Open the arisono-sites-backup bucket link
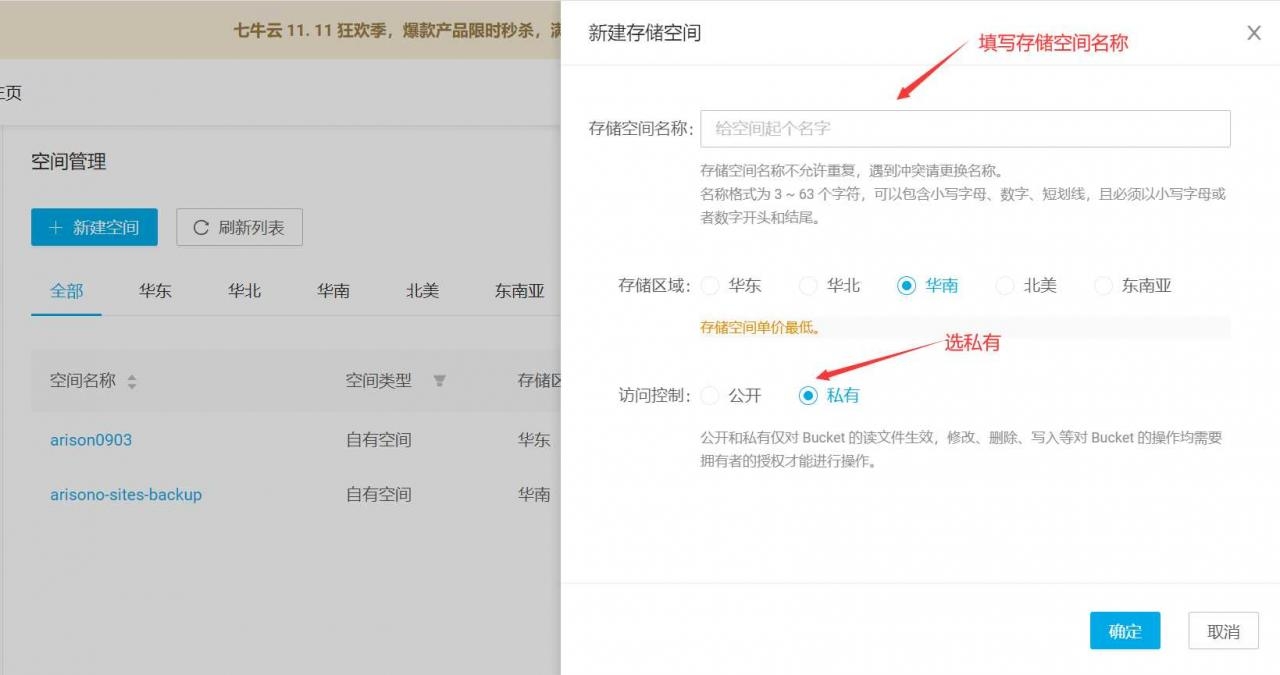Viewport: 1280px width, 675px height. tap(126, 495)
